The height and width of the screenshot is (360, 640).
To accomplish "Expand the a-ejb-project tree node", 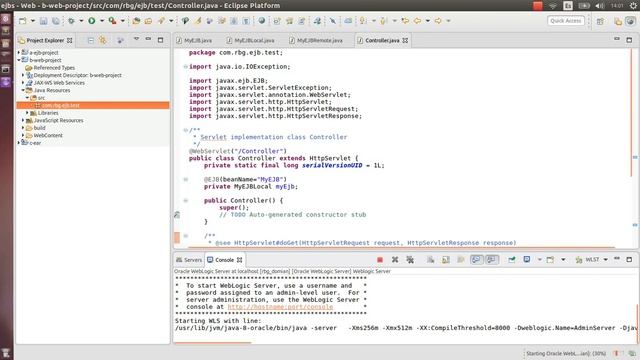I will (19, 53).
